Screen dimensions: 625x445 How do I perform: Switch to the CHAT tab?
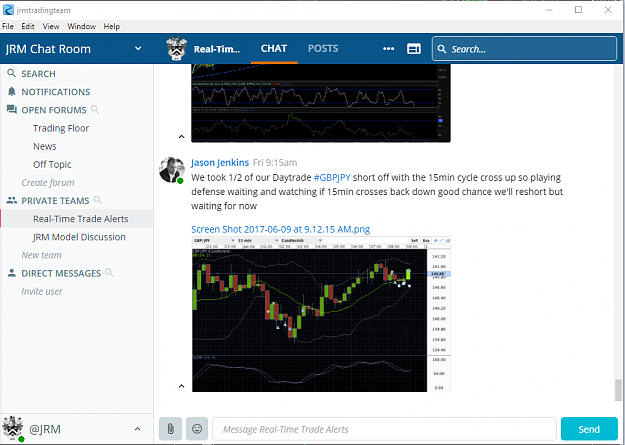point(274,49)
